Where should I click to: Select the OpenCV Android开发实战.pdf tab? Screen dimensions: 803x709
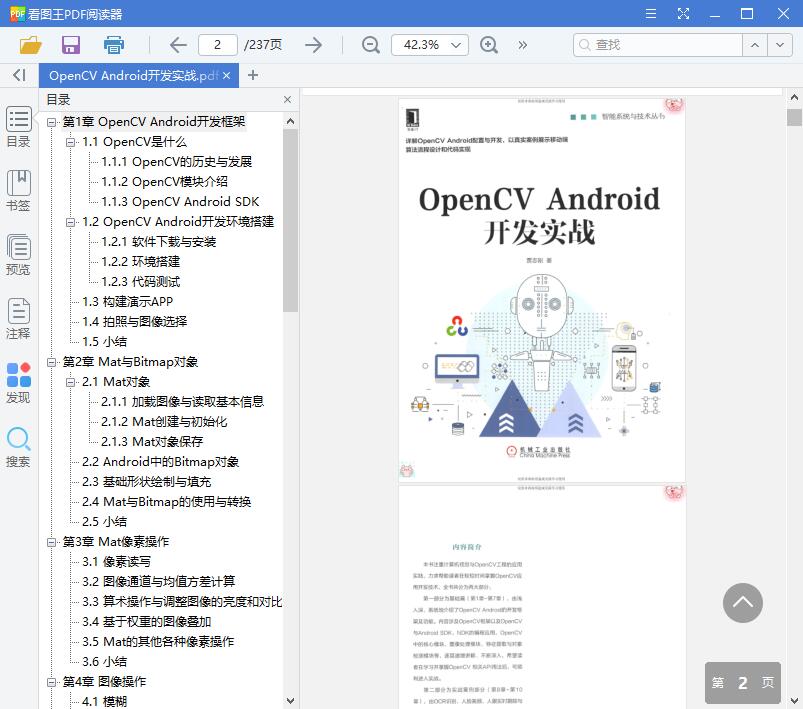point(130,75)
